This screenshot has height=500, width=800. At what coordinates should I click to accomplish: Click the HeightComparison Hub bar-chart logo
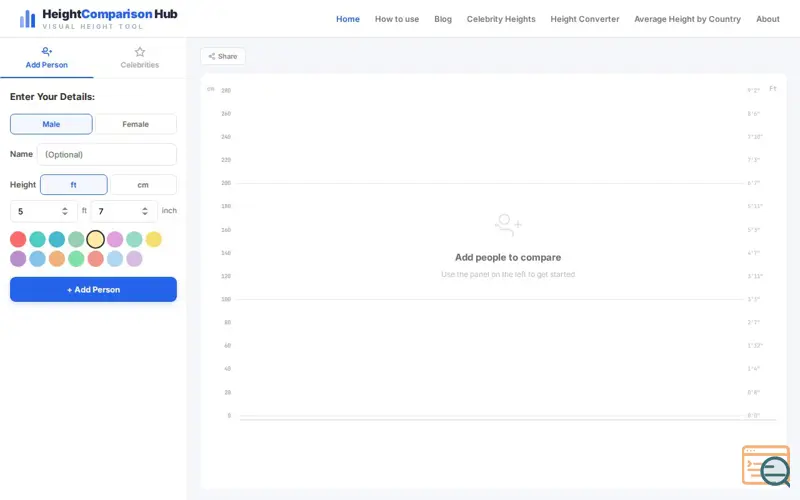pos(28,19)
